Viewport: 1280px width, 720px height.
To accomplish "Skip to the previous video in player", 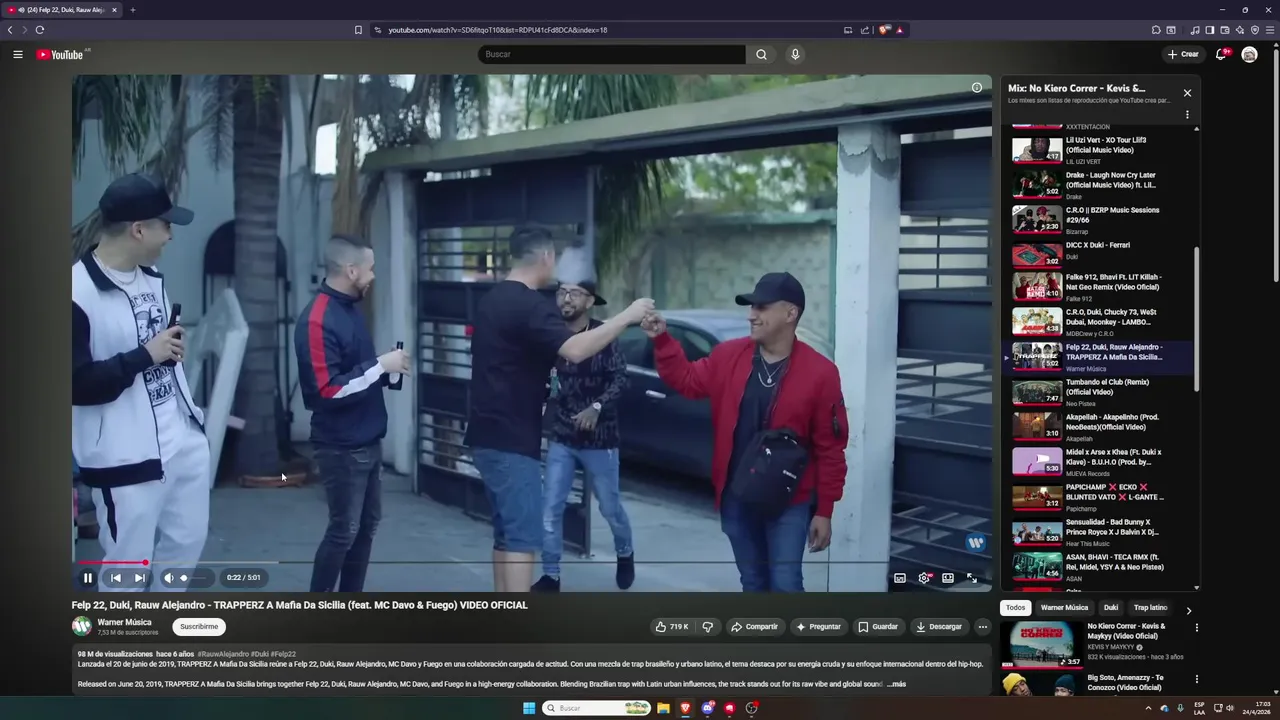I will coord(116,577).
